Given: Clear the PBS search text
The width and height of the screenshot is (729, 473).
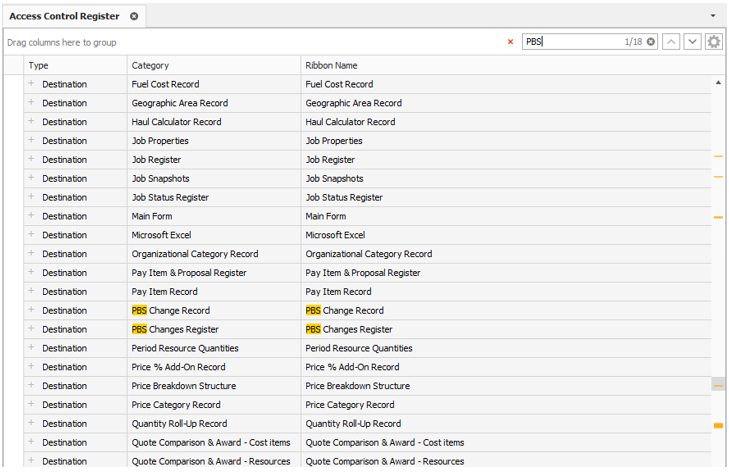Looking at the screenshot, I should point(651,42).
